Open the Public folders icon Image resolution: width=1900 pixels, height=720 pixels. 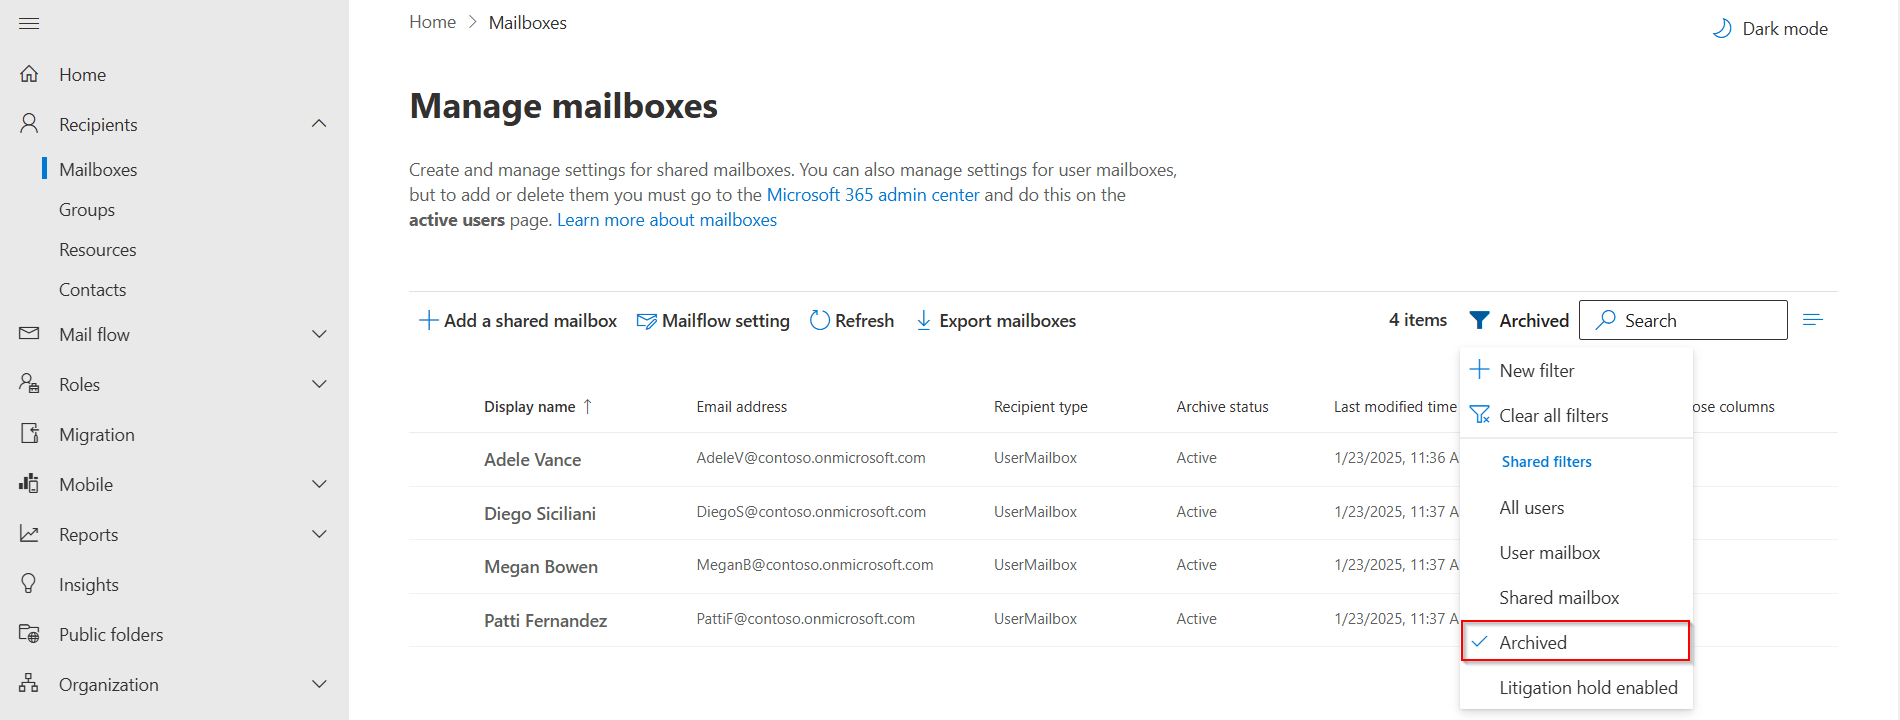pos(31,634)
